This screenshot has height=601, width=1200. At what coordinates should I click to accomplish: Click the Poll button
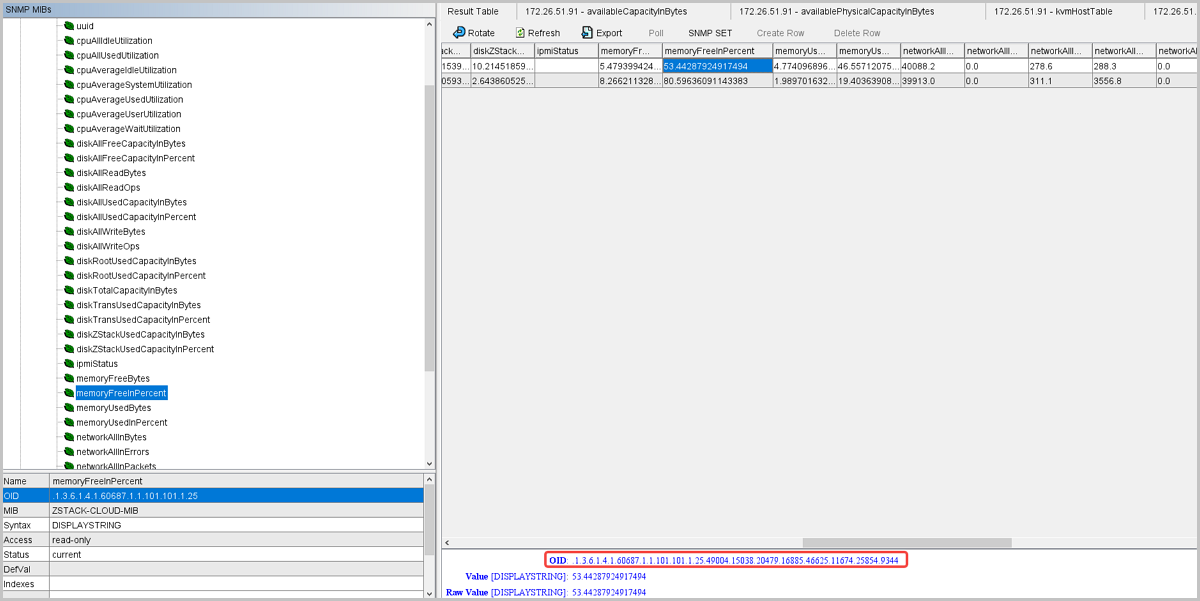click(x=656, y=33)
